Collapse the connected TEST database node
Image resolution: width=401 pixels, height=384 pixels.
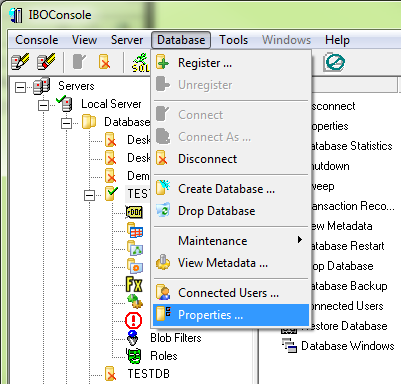point(89,195)
